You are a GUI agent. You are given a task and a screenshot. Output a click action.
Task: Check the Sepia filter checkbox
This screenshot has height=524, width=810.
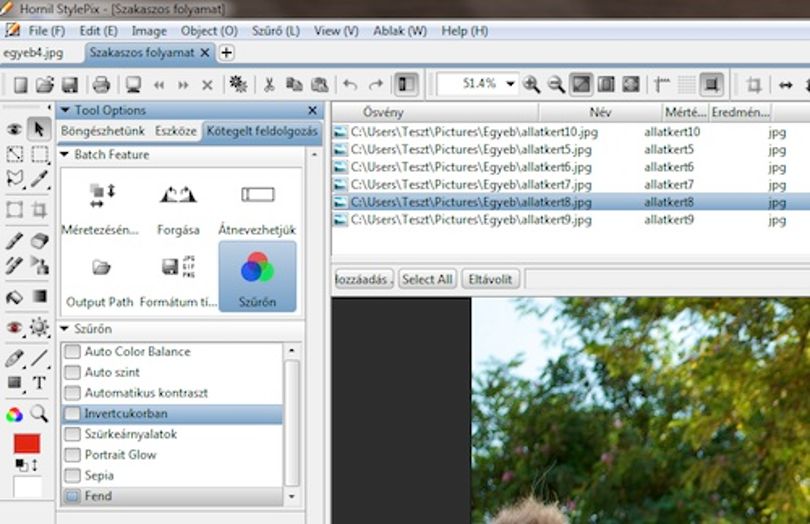(x=72, y=475)
